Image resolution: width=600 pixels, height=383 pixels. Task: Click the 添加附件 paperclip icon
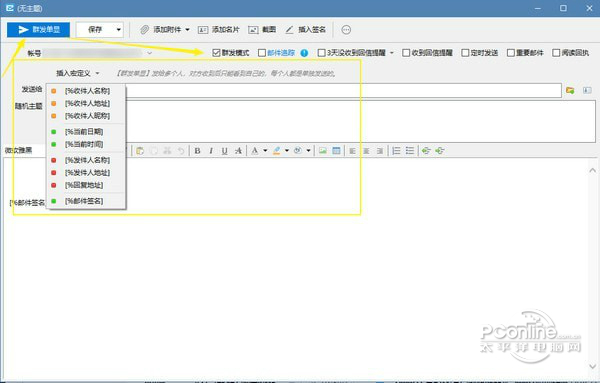144,30
